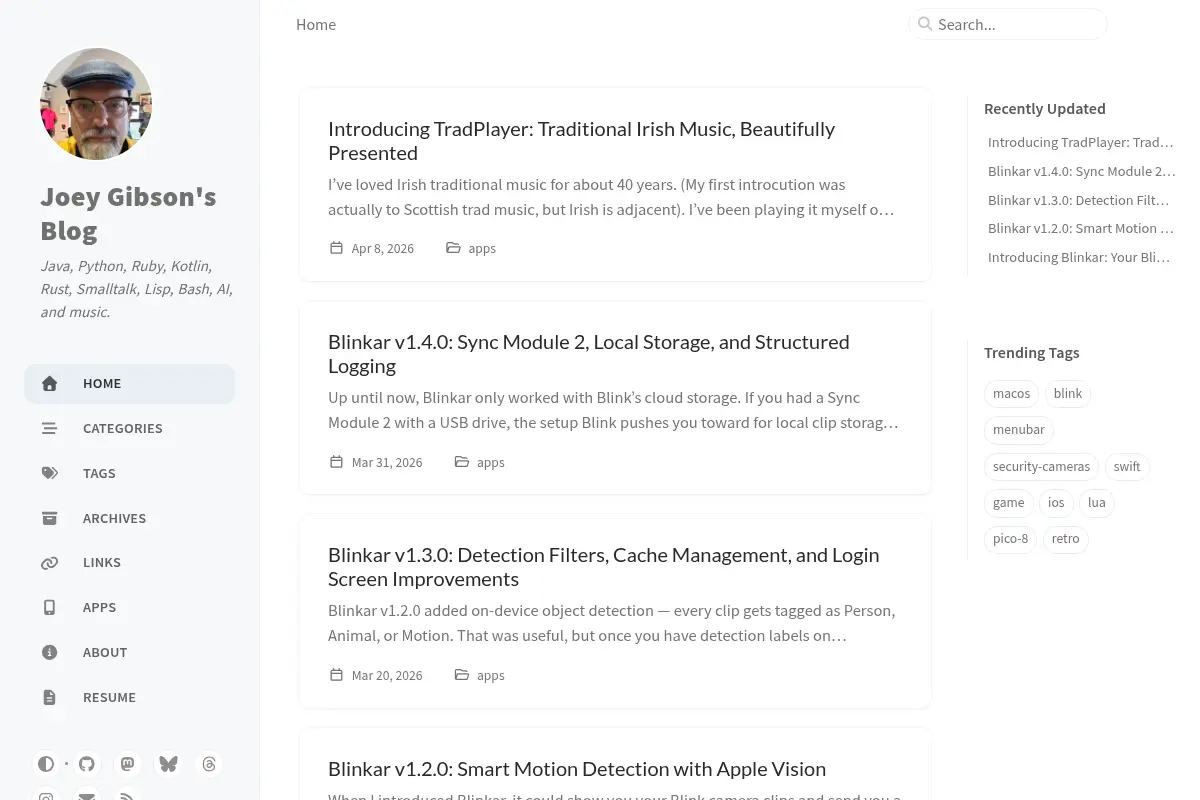The width and height of the screenshot is (1200, 800).
Task: Open the LINKS sidebar menu item
Action: (x=130, y=563)
